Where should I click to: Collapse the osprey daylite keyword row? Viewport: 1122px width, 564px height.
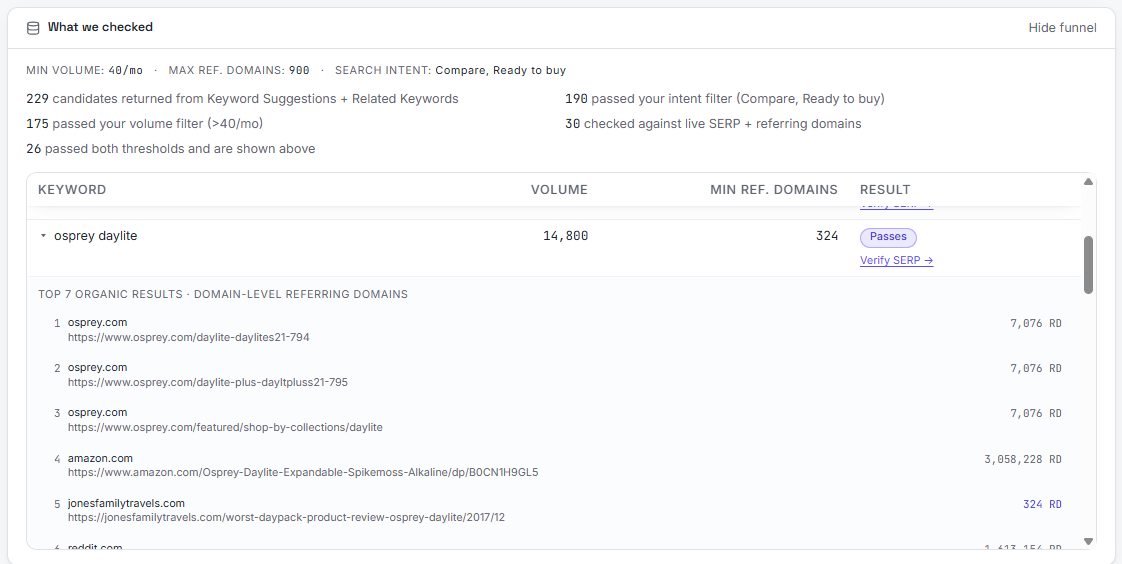click(43, 236)
